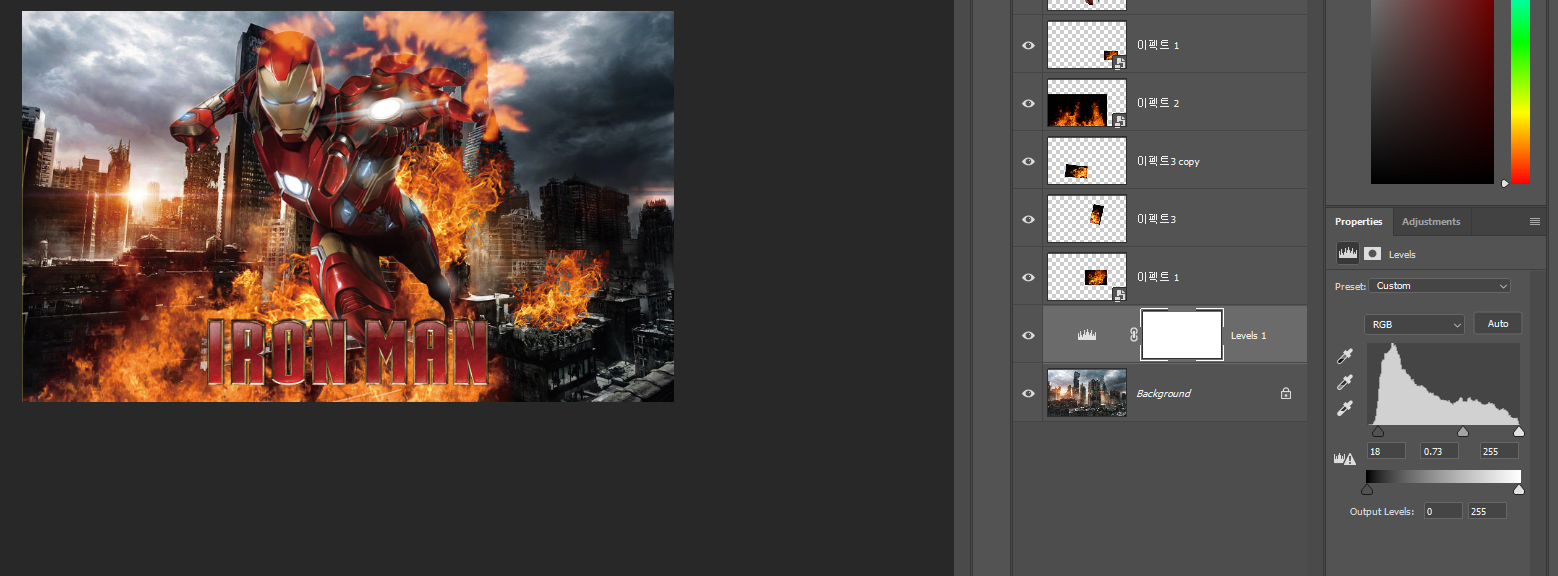The width and height of the screenshot is (1558, 576).
Task: Toggle visibility of the 이펙트3 layer
Action: tap(1028, 220)
